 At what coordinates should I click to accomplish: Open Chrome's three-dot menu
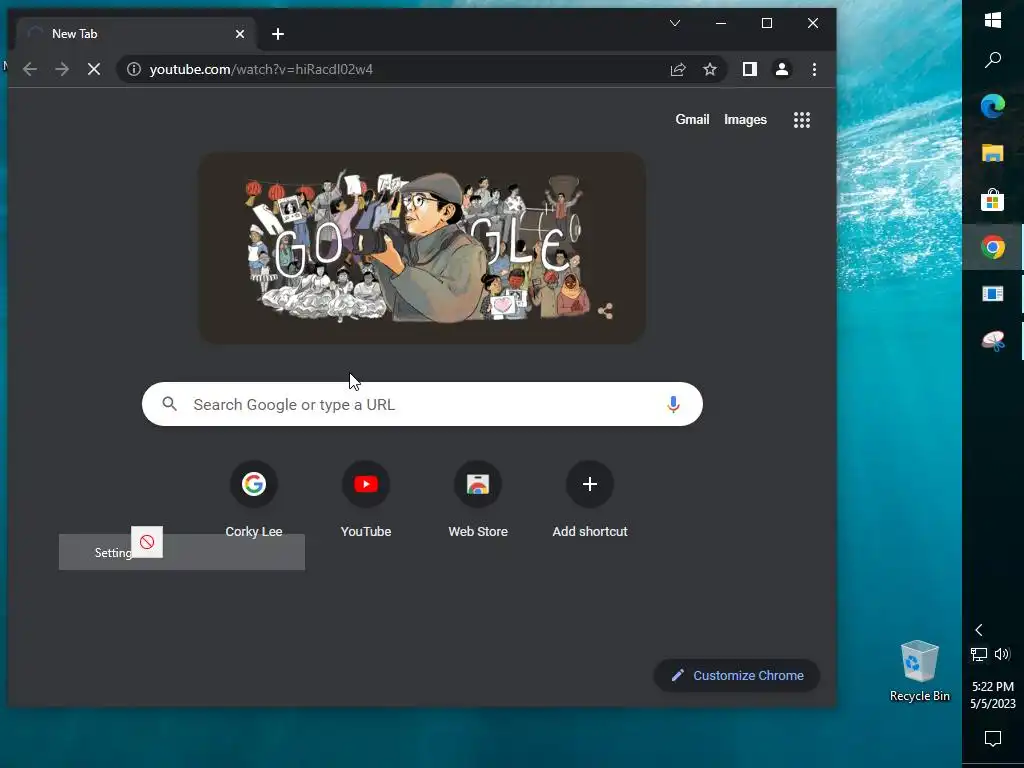(814, 69)
